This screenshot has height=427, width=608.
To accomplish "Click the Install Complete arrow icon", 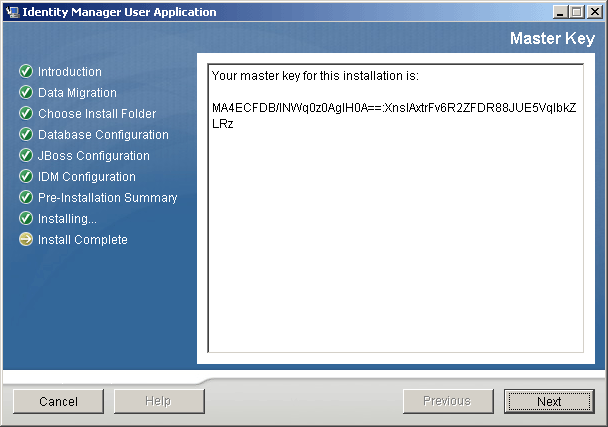I will click(x=26, y=239).
